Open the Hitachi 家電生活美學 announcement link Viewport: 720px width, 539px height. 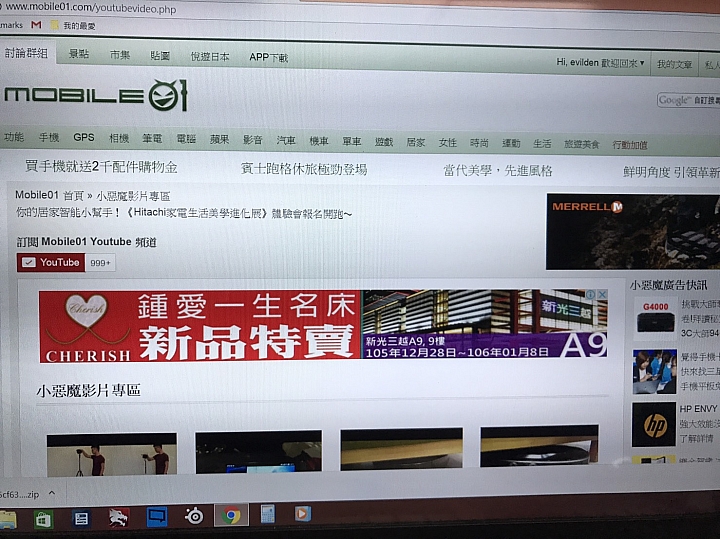[x=184, y=213]
